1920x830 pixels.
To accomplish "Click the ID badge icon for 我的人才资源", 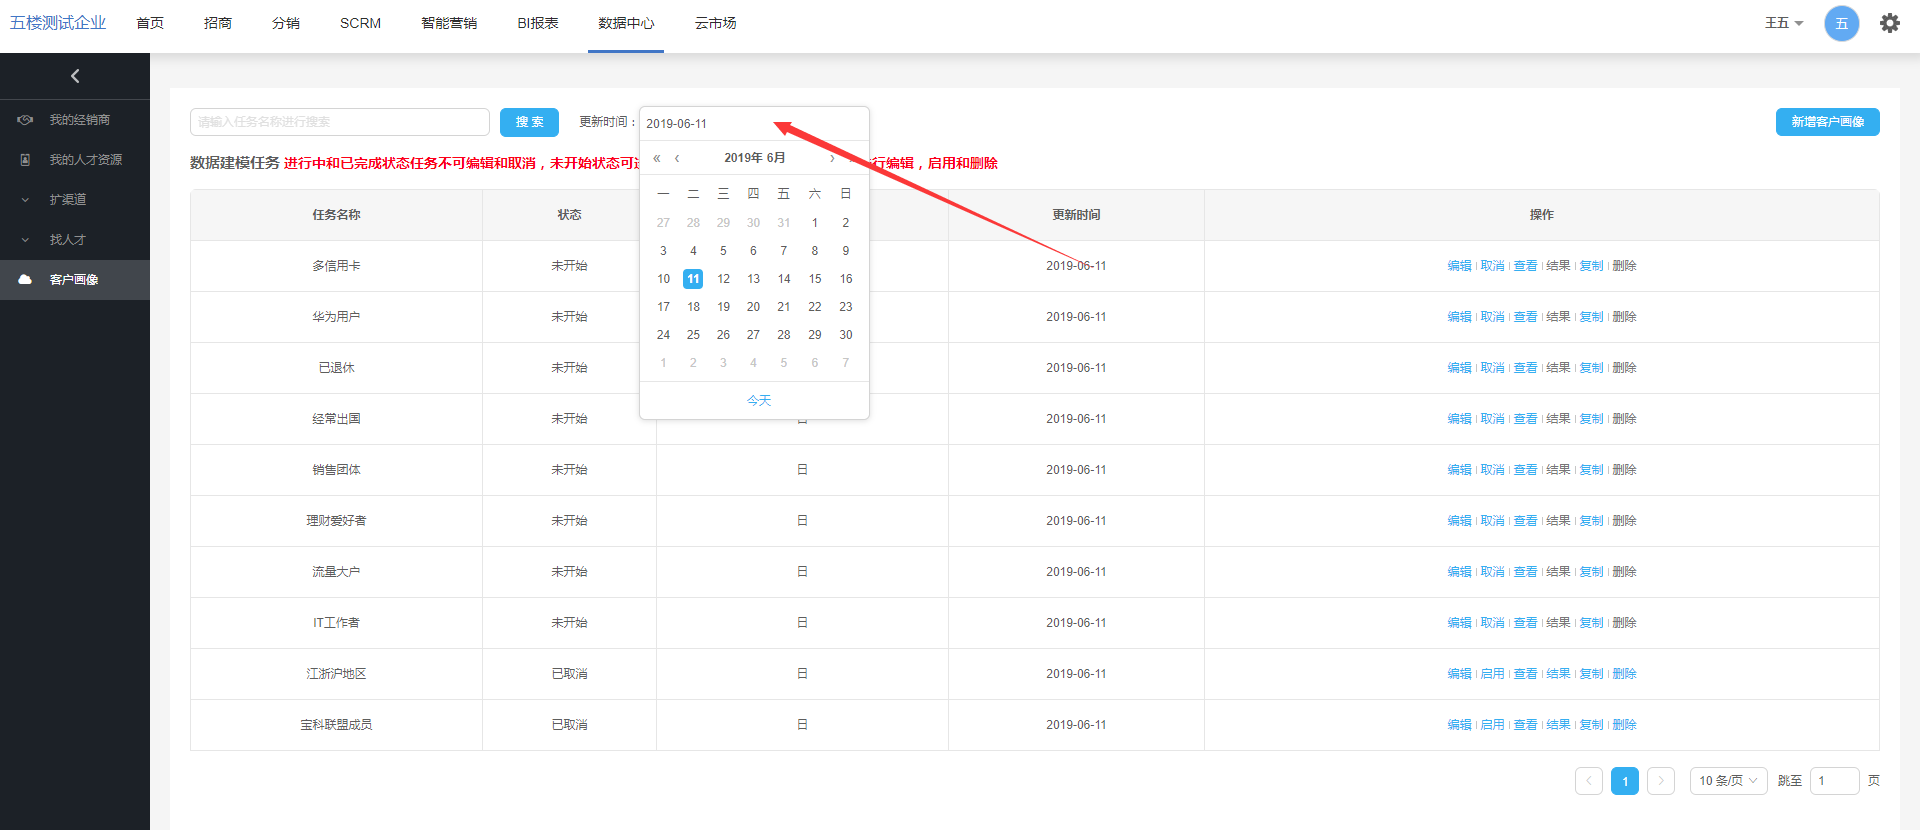I will (26, 160).
